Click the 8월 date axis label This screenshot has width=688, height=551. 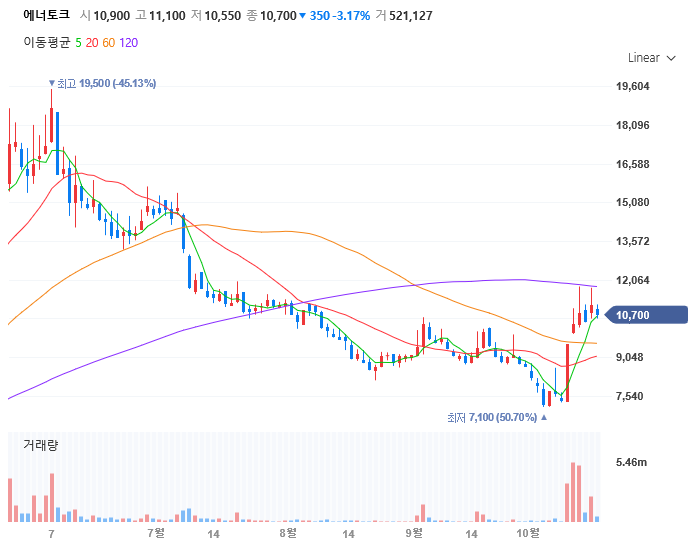point(288,533)
